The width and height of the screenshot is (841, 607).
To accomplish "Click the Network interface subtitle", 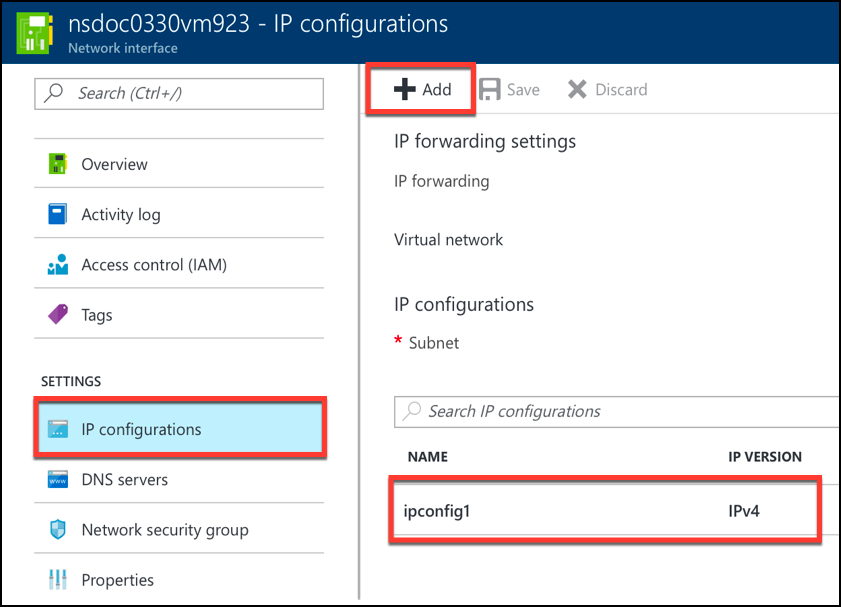I will click(123, 48).
